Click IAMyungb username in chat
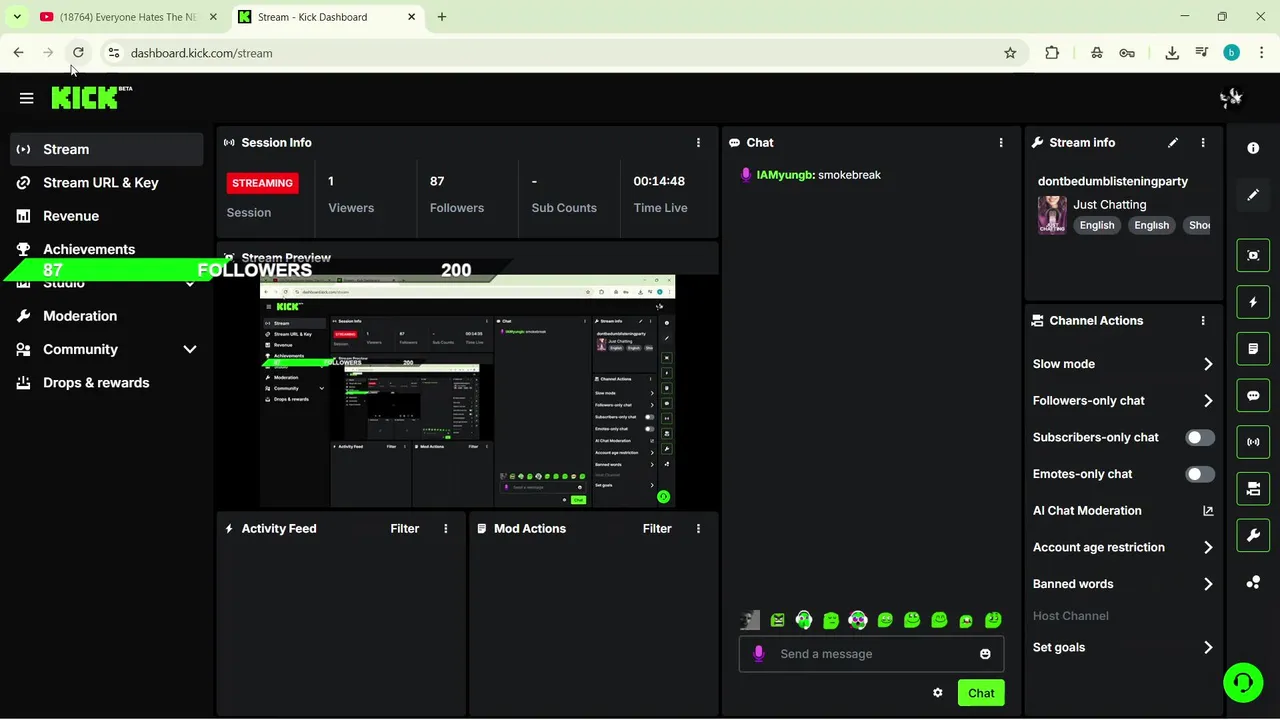Viewport: 1280px width, 720px height. pyautogui.click(x=784, y=175)
